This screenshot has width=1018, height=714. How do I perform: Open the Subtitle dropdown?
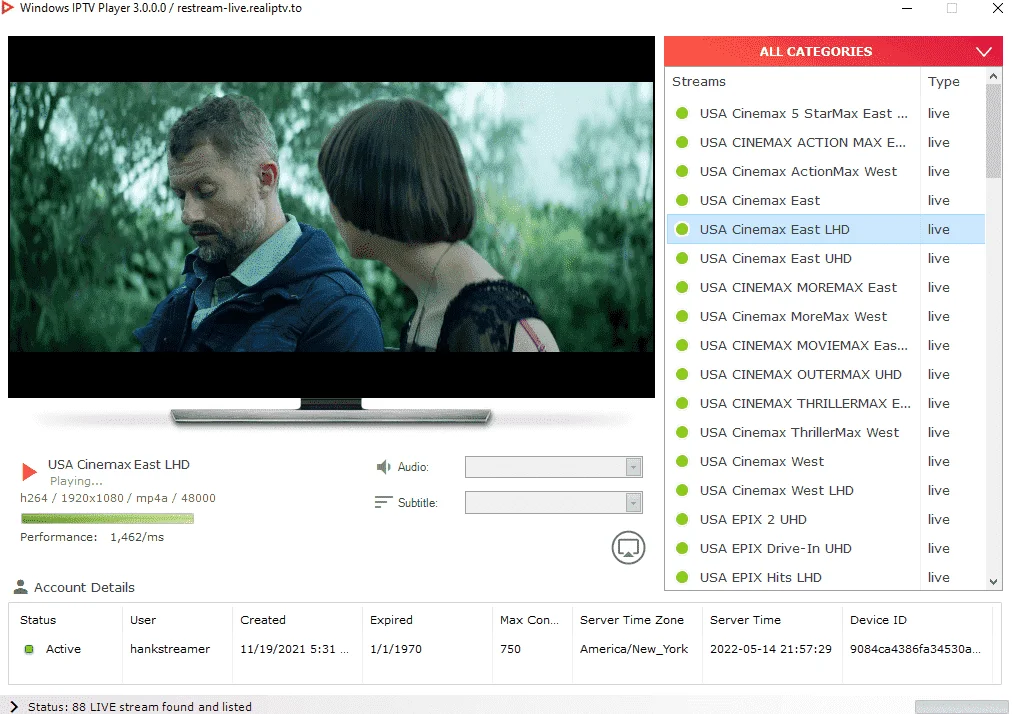tap(553, 502)
